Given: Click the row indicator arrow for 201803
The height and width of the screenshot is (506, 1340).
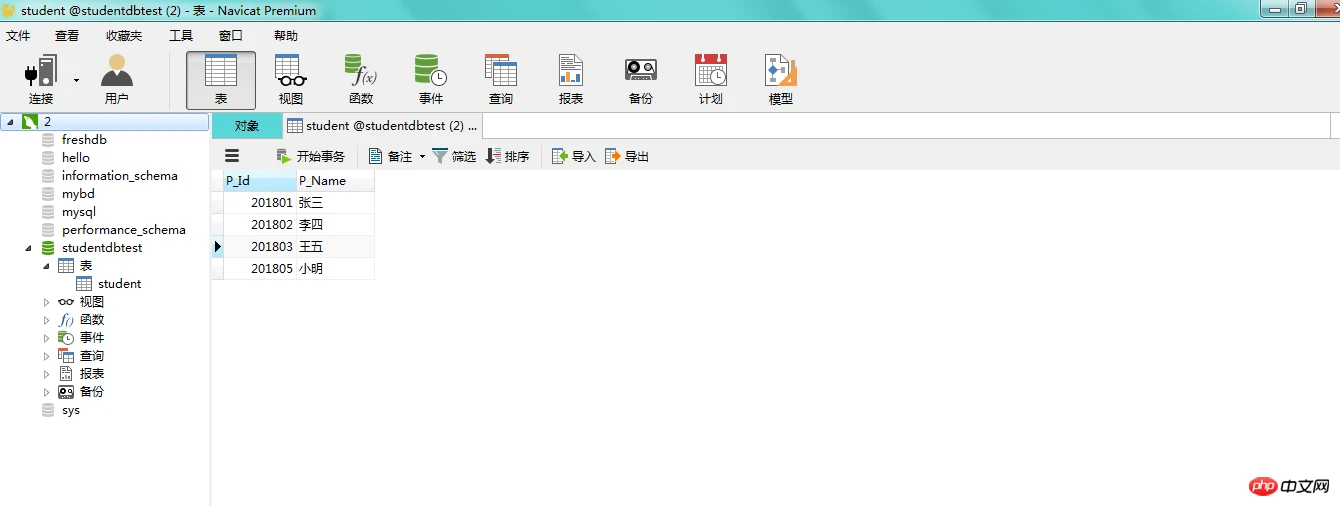Looking at the screenshot, I should [x=218, y=246].
